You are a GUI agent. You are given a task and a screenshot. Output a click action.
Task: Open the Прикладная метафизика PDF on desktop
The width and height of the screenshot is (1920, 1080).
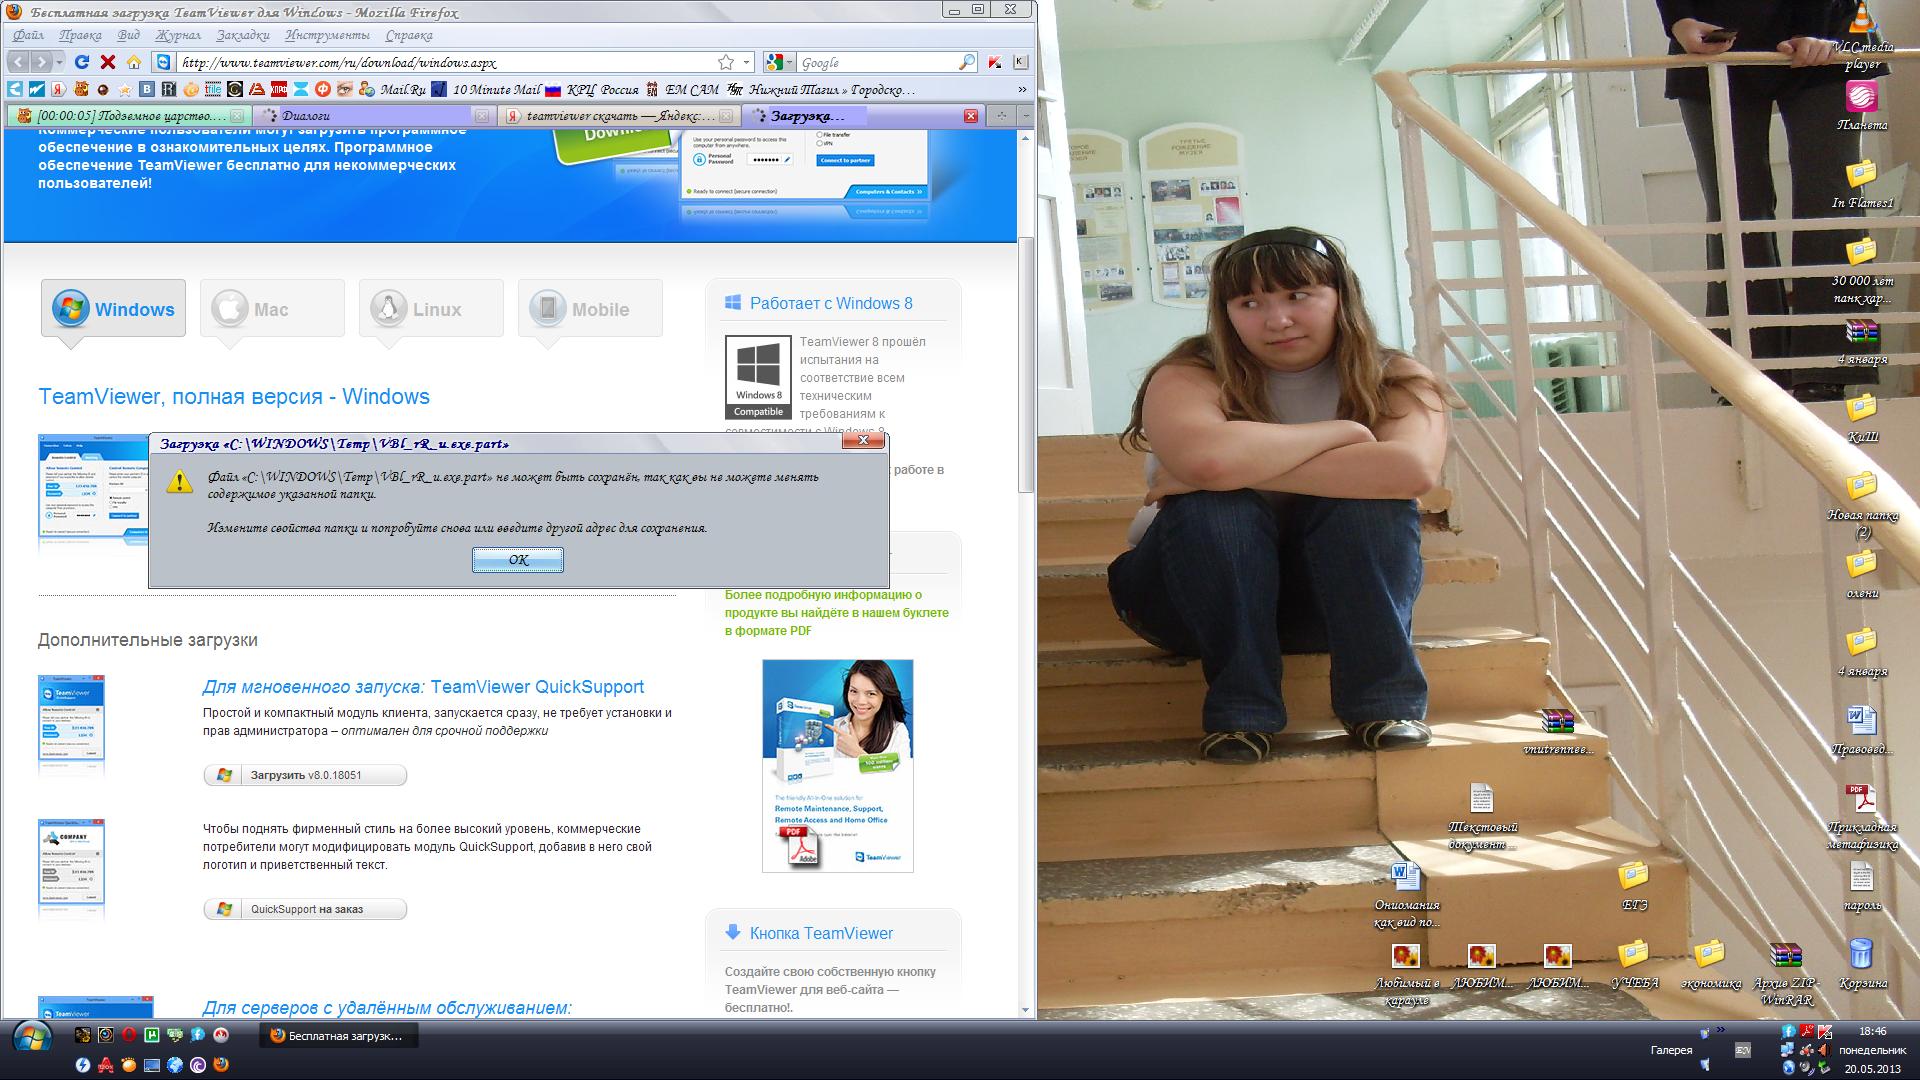click(1862, 815)
